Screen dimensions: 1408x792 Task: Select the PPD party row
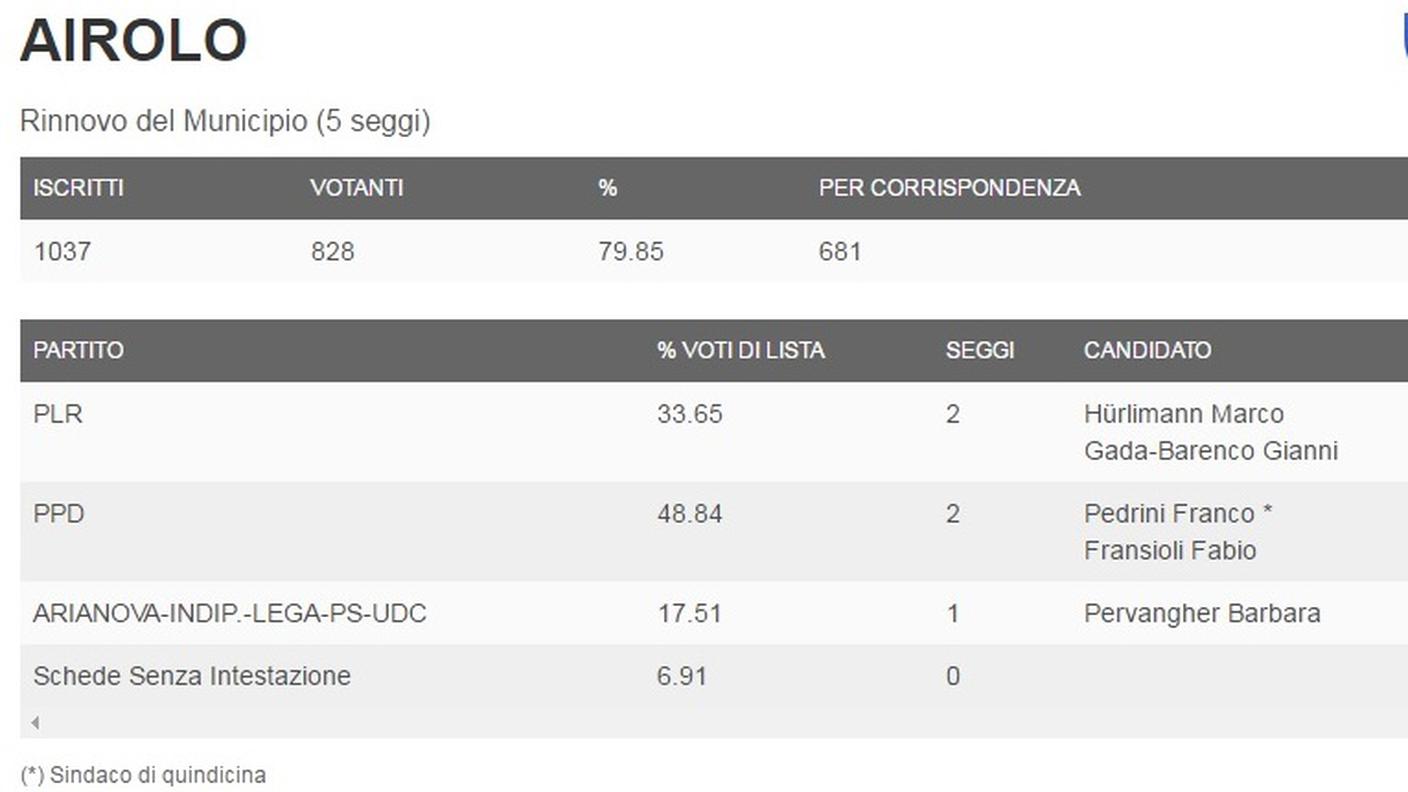[714, 532]
